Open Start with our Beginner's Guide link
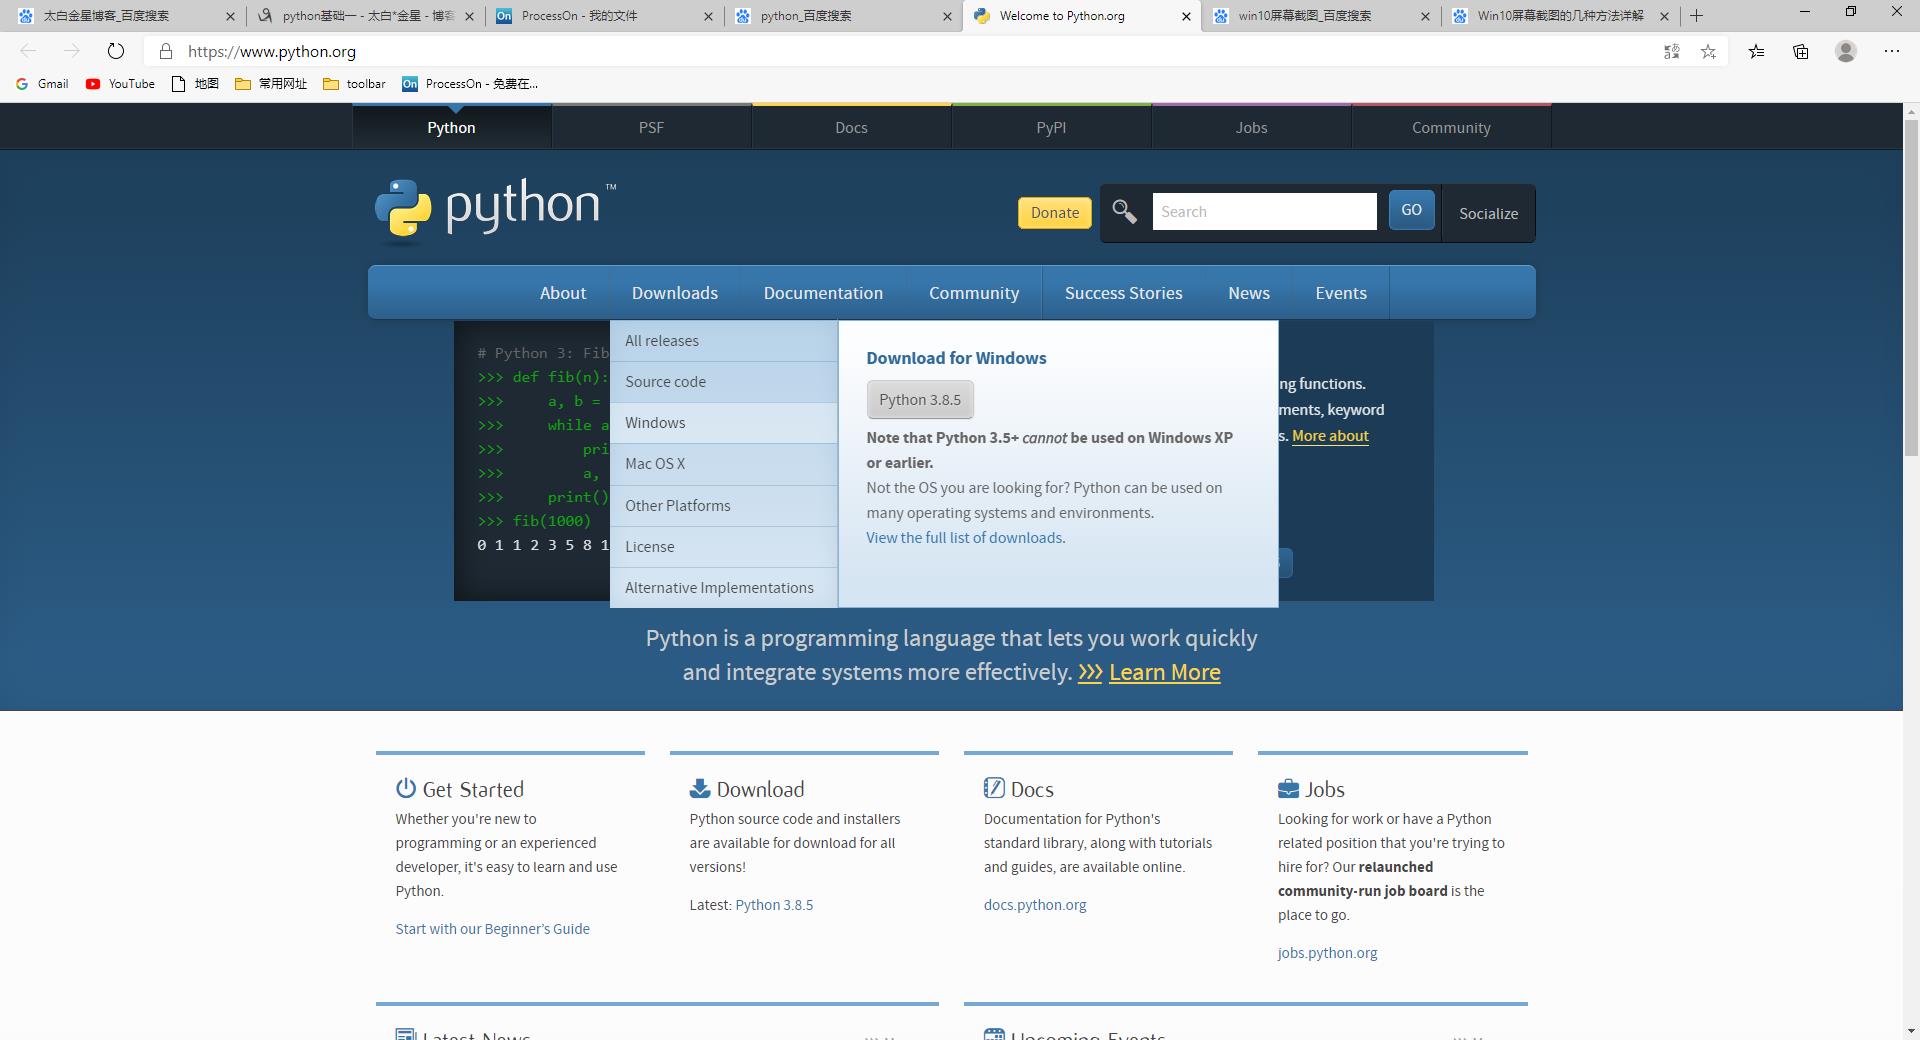Viewport: 1920px width, 1040px height. (x=492, y=929)
